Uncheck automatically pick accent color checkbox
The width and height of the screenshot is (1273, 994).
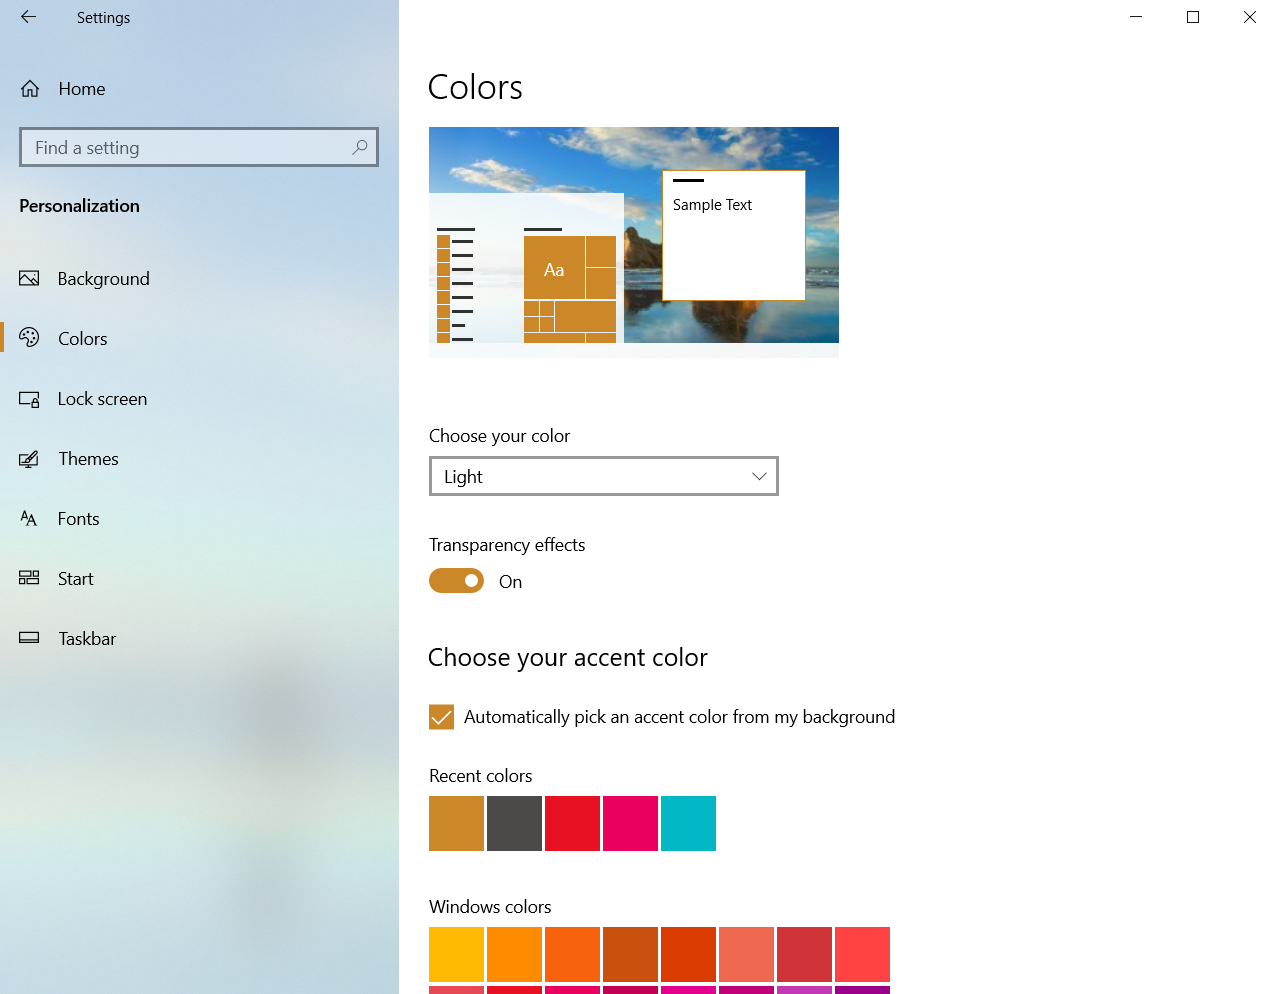click(441, 717)
